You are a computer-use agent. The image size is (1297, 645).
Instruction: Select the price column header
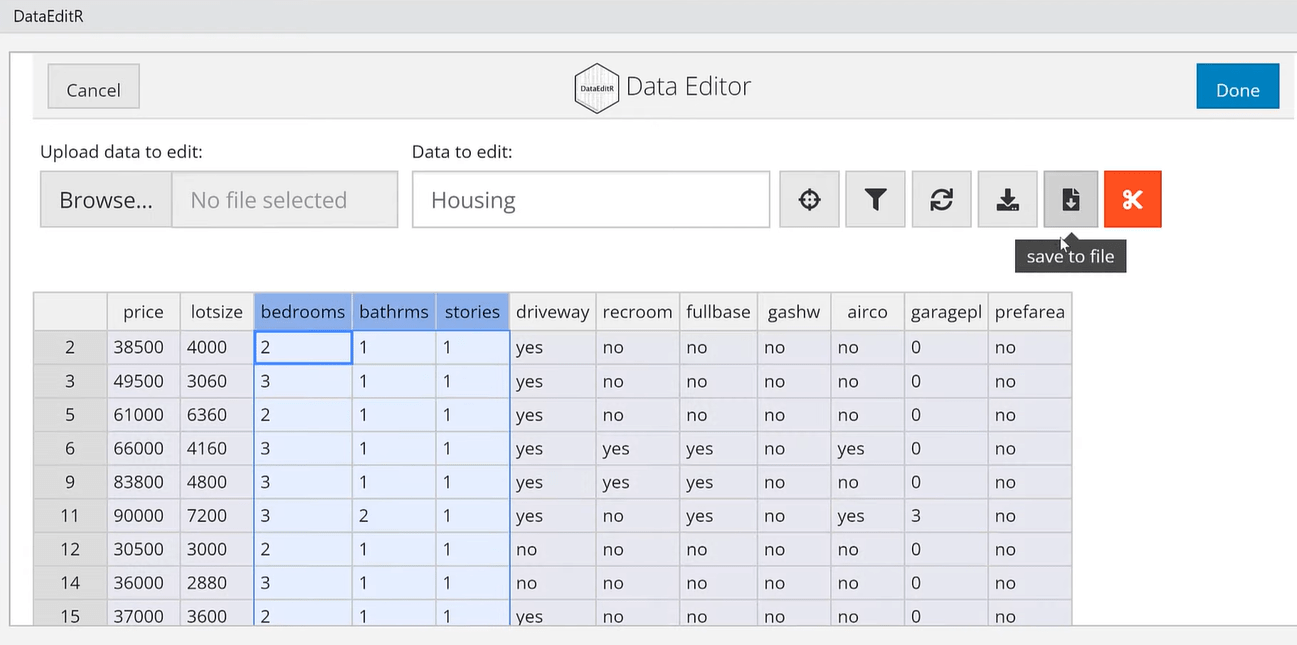143,312
